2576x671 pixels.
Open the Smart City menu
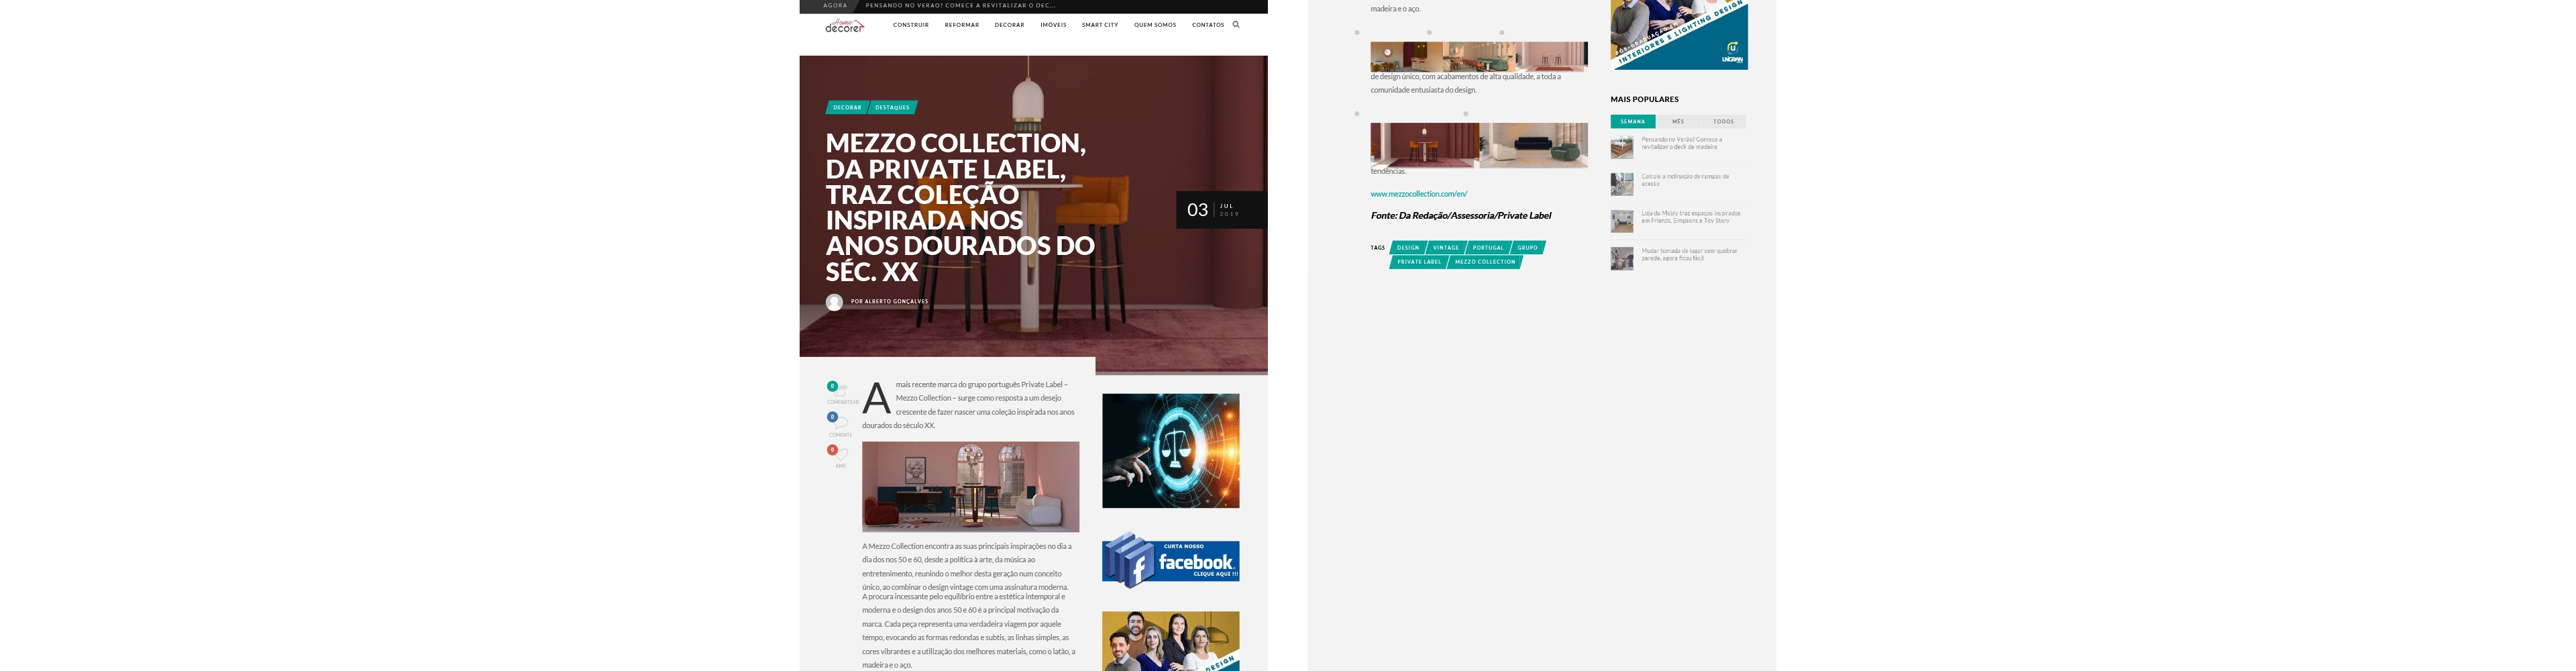click(x=1100, y=25)
